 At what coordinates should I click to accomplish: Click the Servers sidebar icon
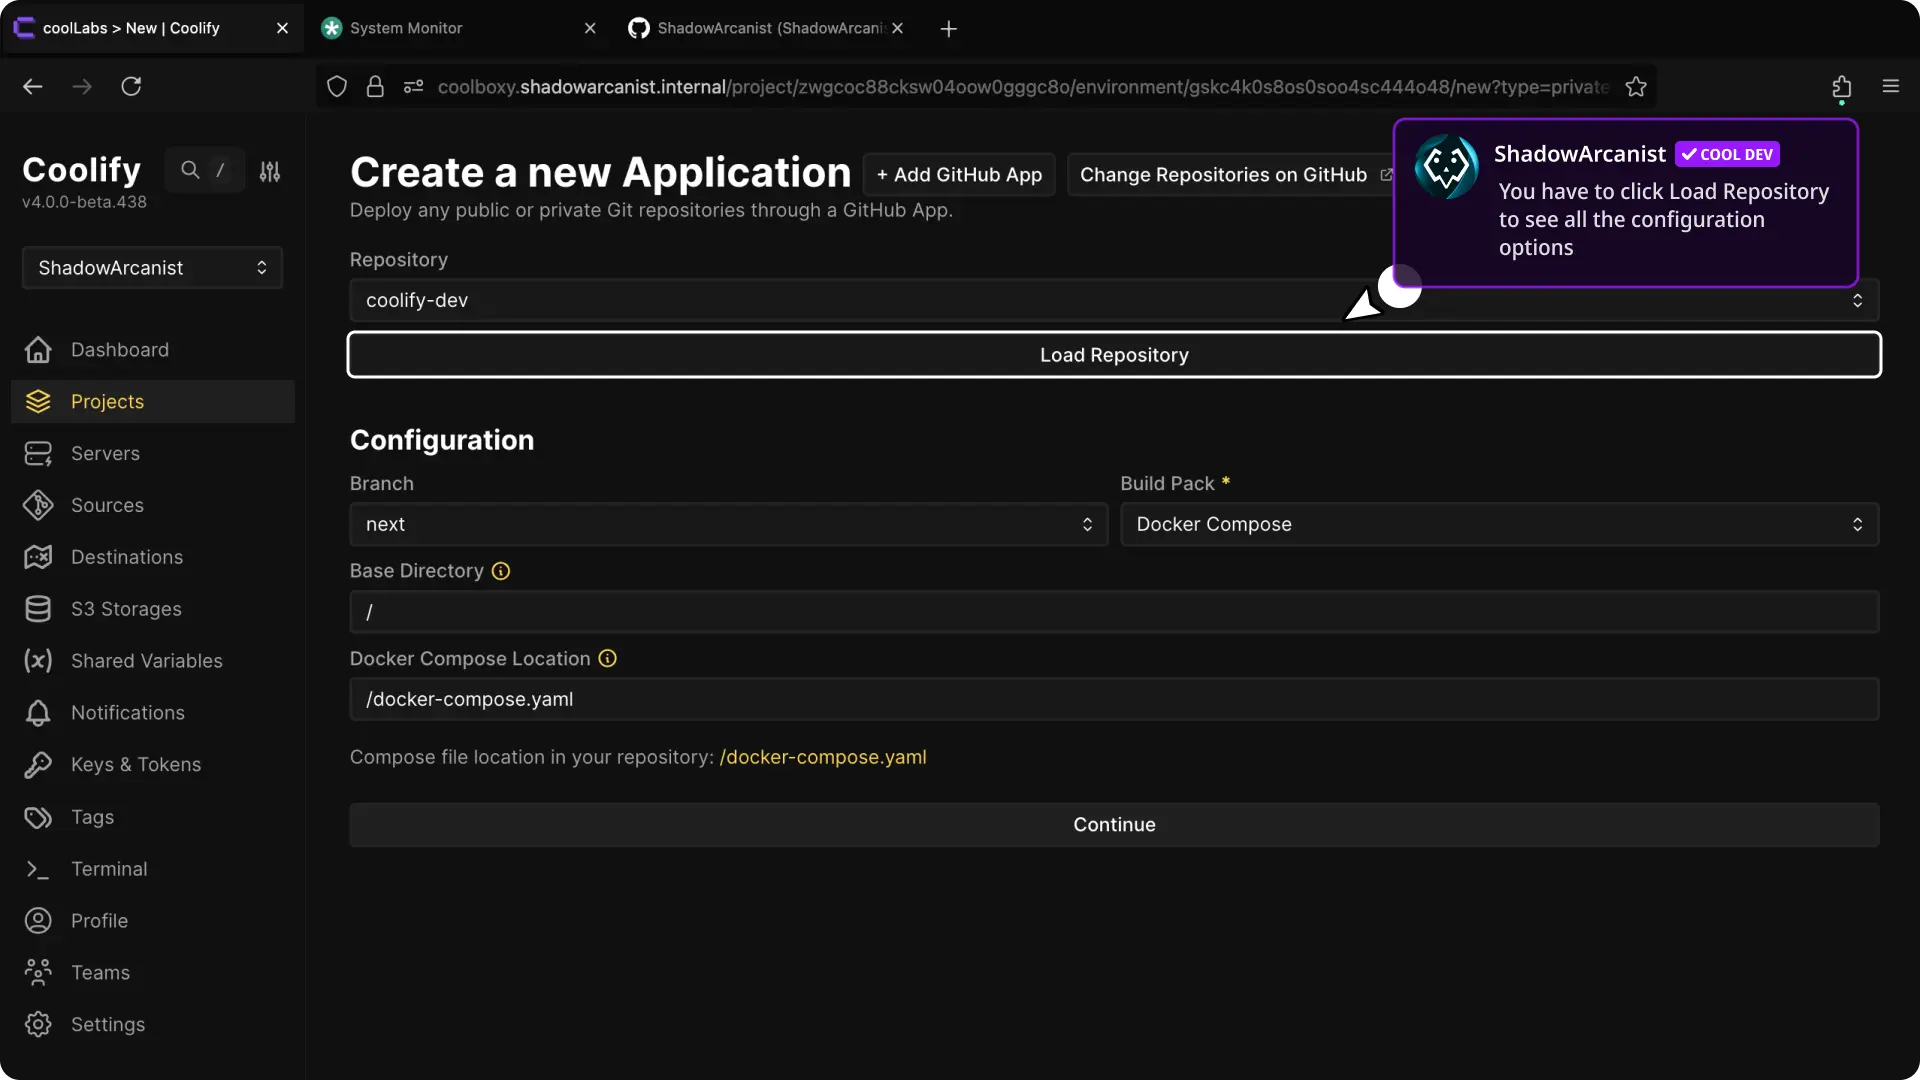(x=38, y=454)
